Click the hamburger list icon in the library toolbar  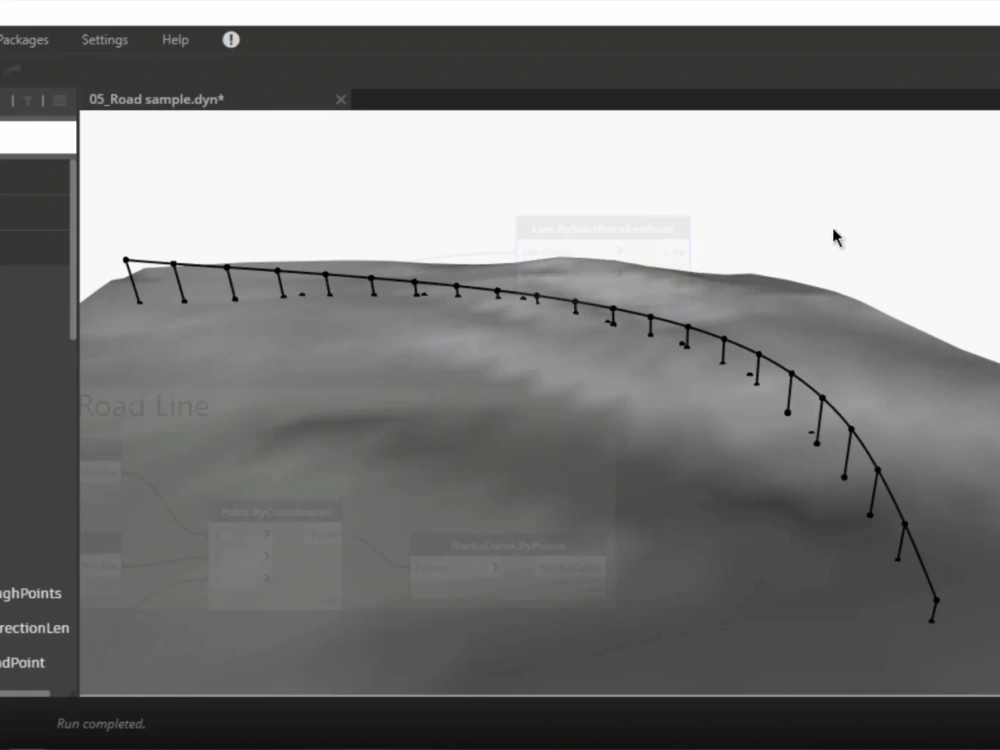59,100
